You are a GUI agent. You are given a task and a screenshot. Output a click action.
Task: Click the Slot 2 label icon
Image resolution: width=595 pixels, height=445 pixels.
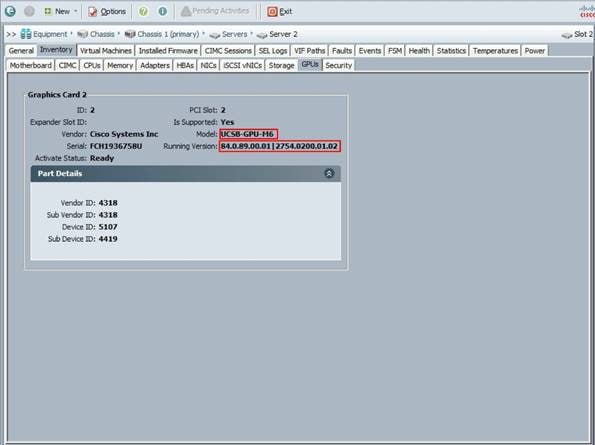(x=567, y=35)
